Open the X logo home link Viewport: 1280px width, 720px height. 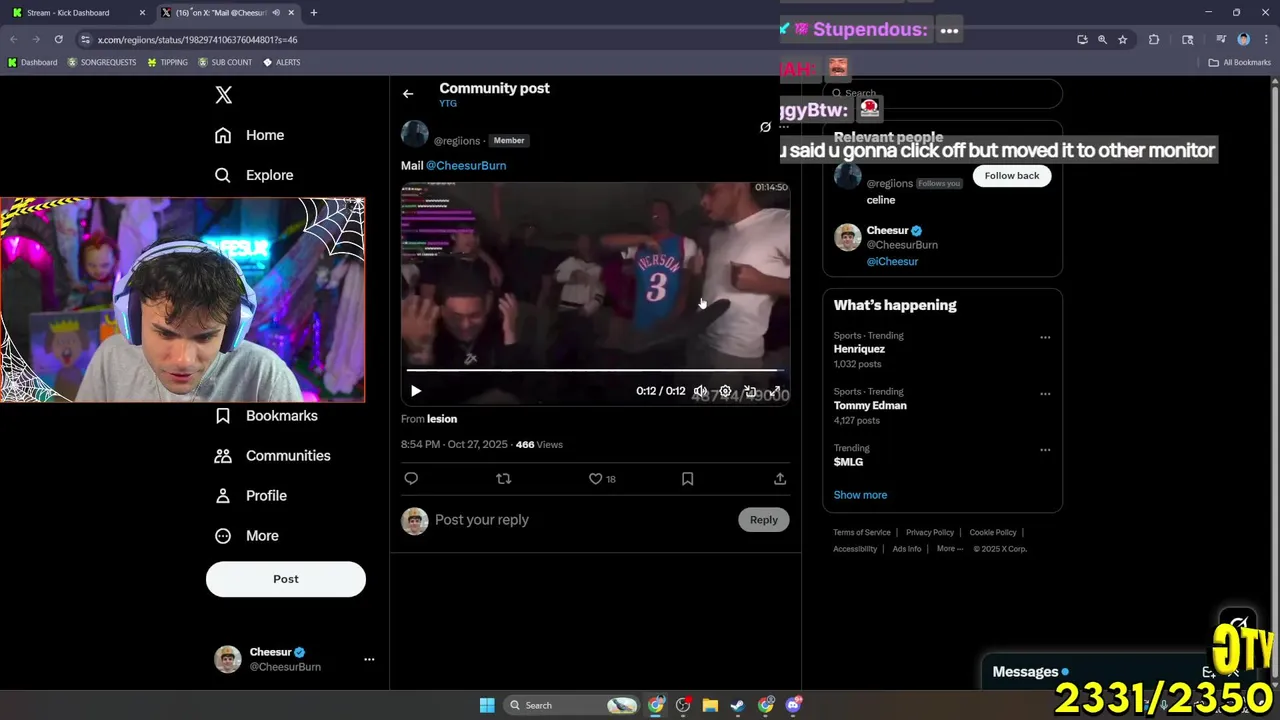point(223,95)
